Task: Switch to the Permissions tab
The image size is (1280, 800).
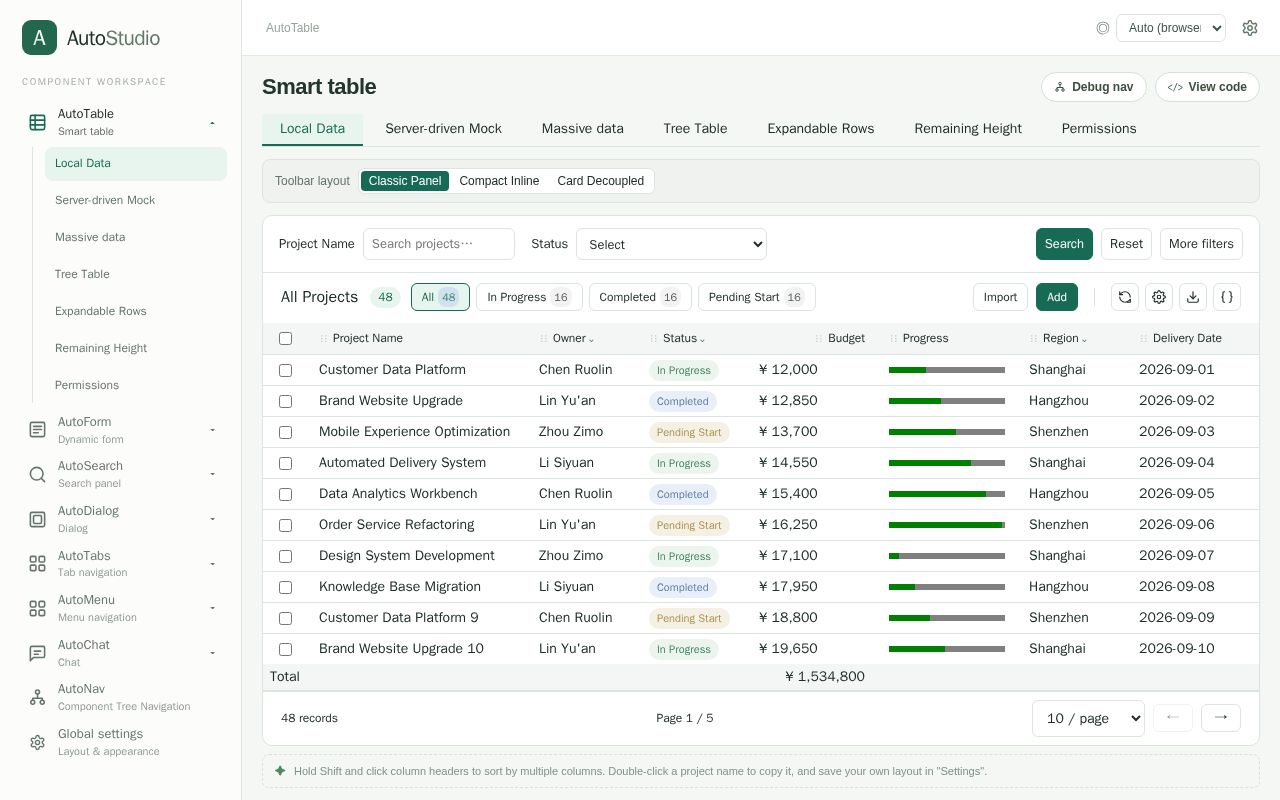Action: [x=1099, y=129]
